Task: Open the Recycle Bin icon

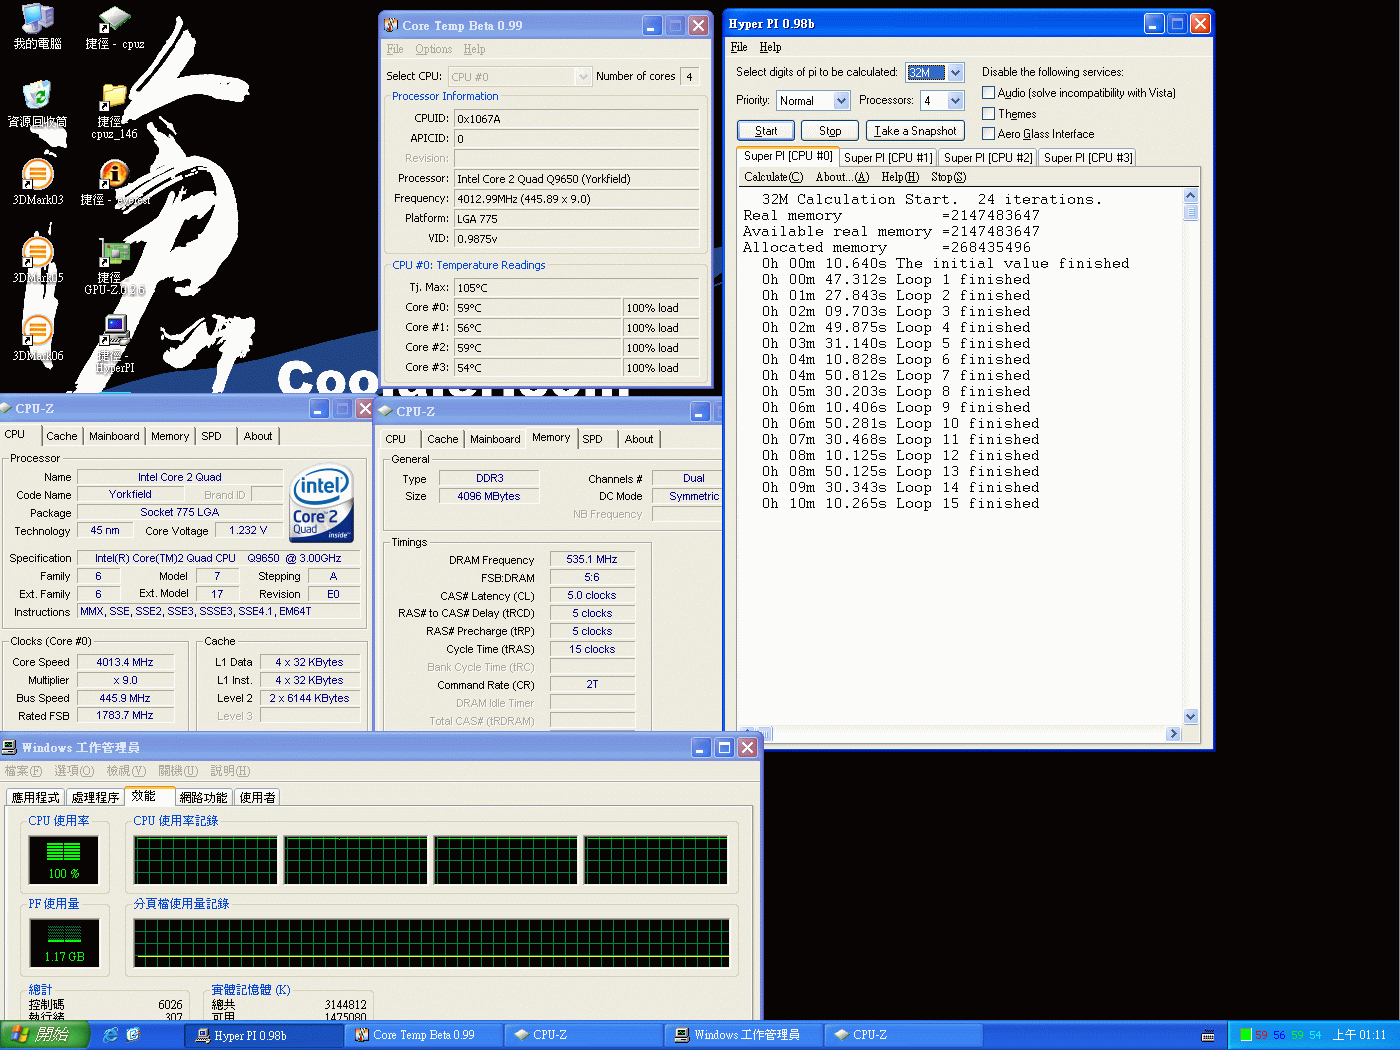Action: pyautogui.click(x=37, y=99)
